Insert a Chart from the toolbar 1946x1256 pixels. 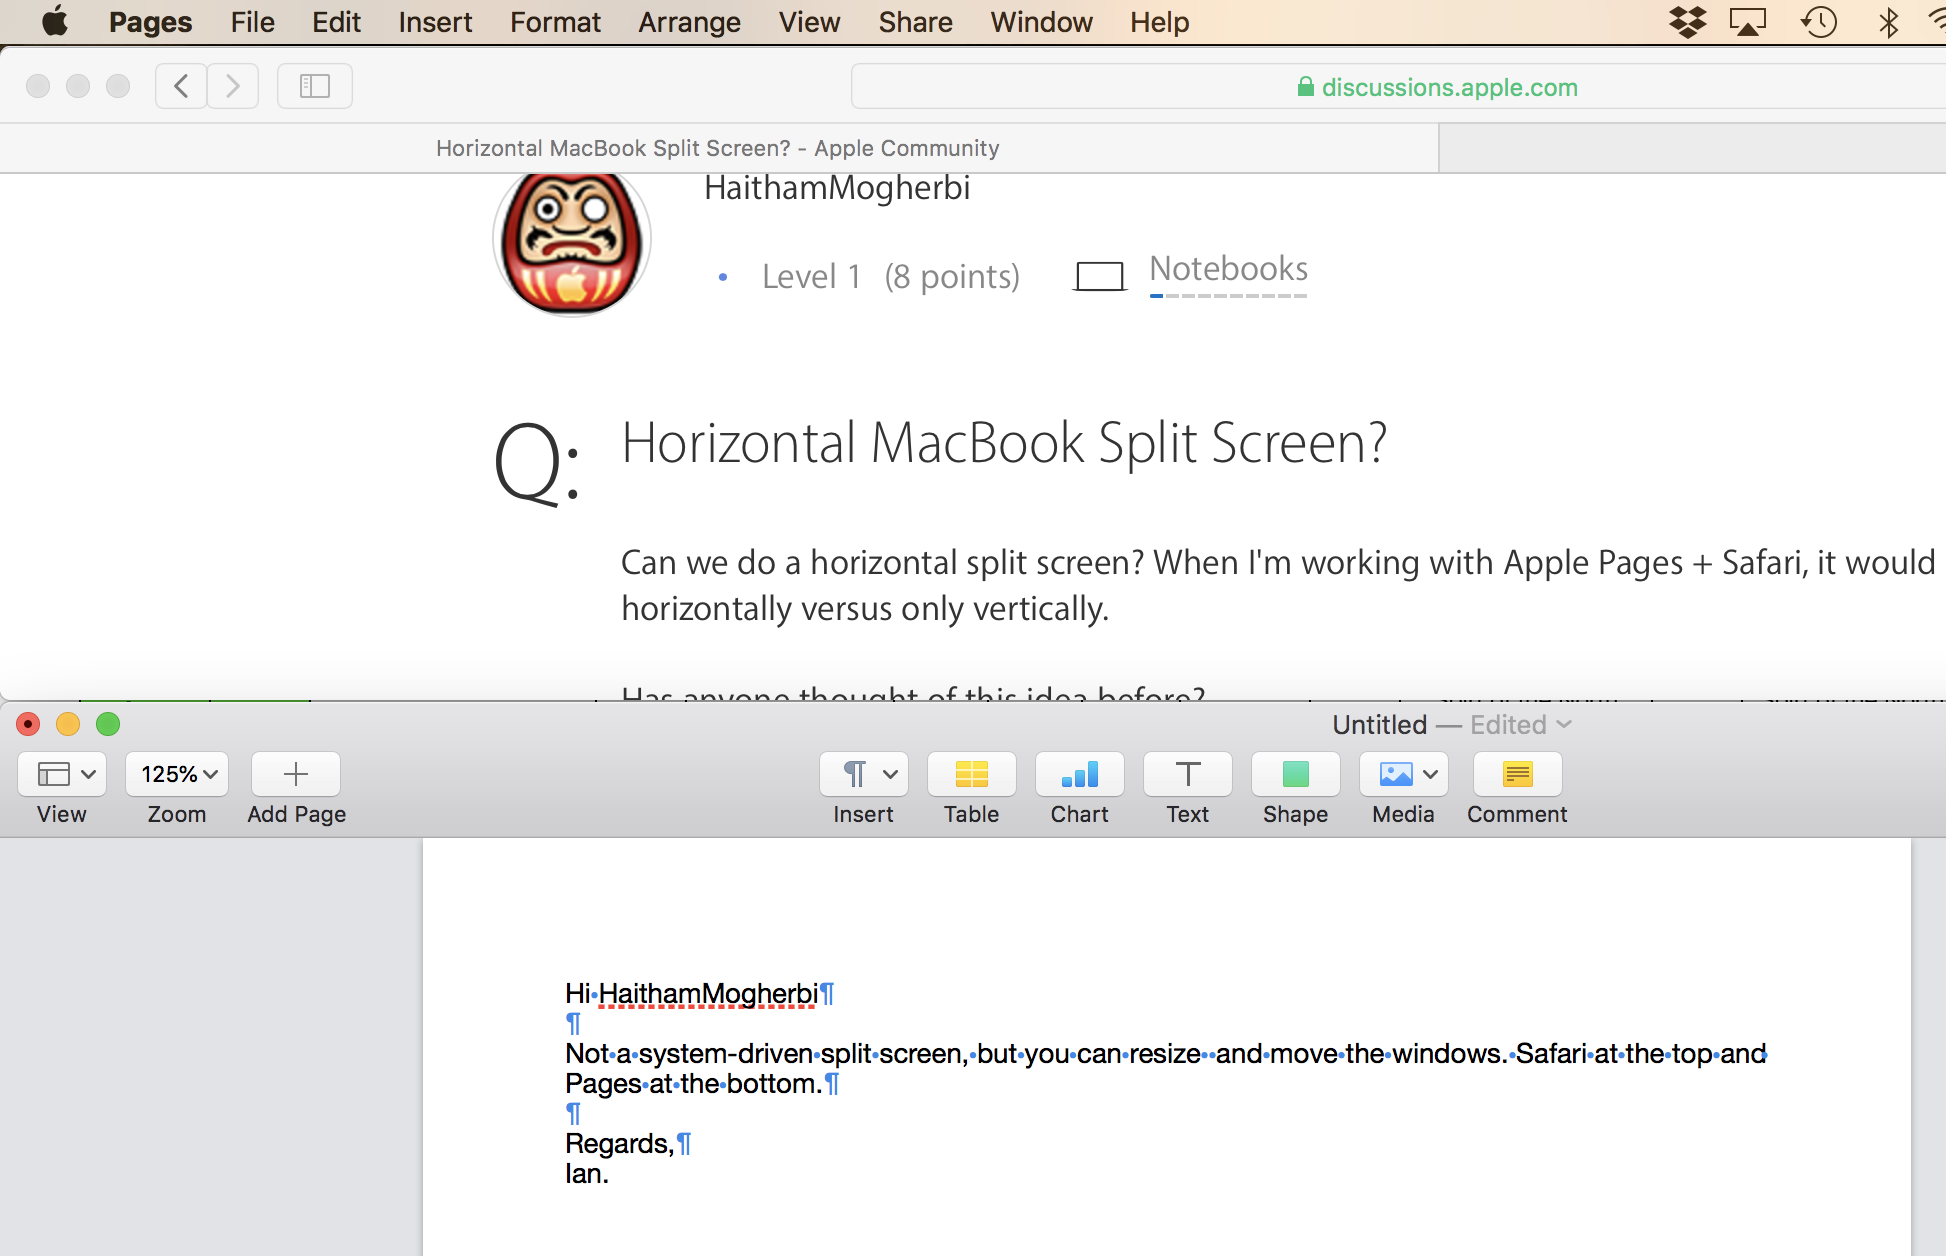[1079, 775]
